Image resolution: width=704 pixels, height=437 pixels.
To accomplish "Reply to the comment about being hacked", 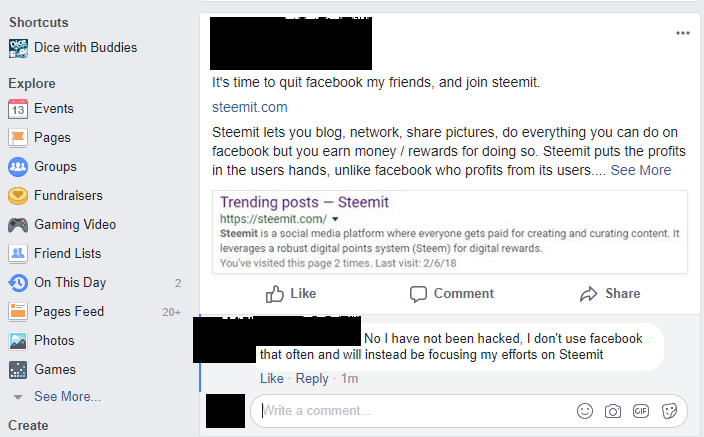I will click(x=312, y=379).
